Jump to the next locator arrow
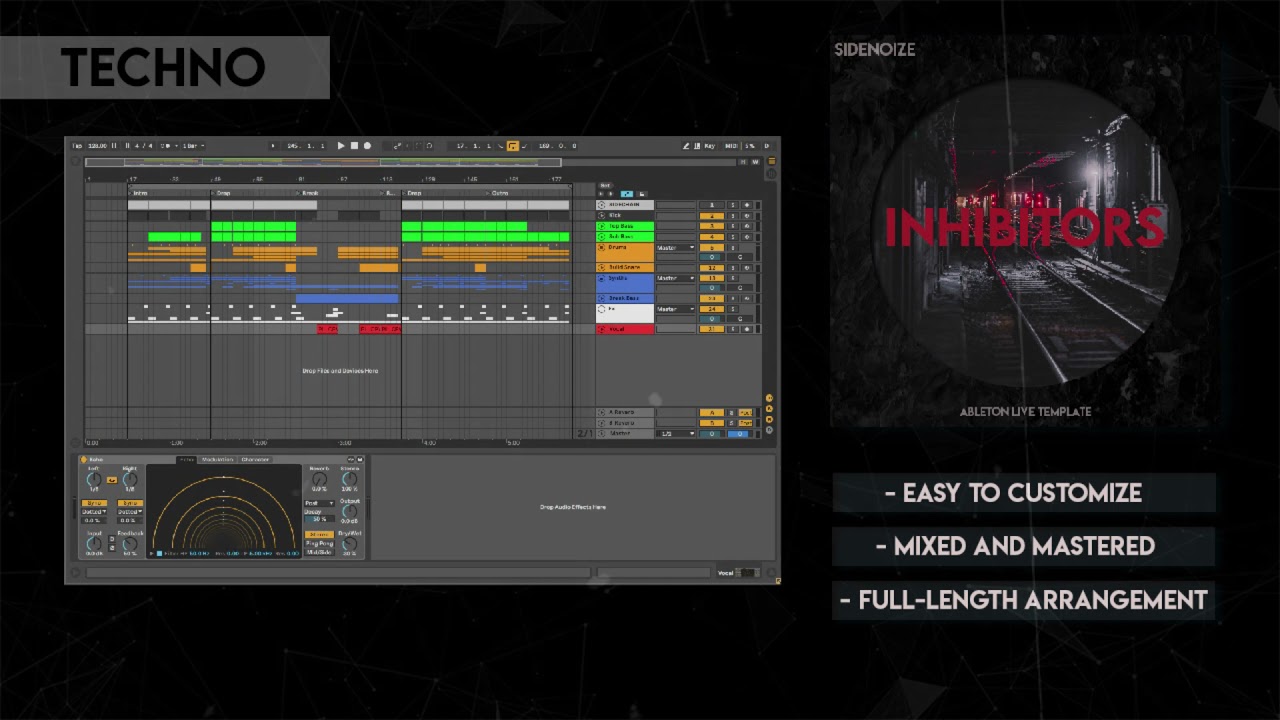1280x720 pixels. 610,194
